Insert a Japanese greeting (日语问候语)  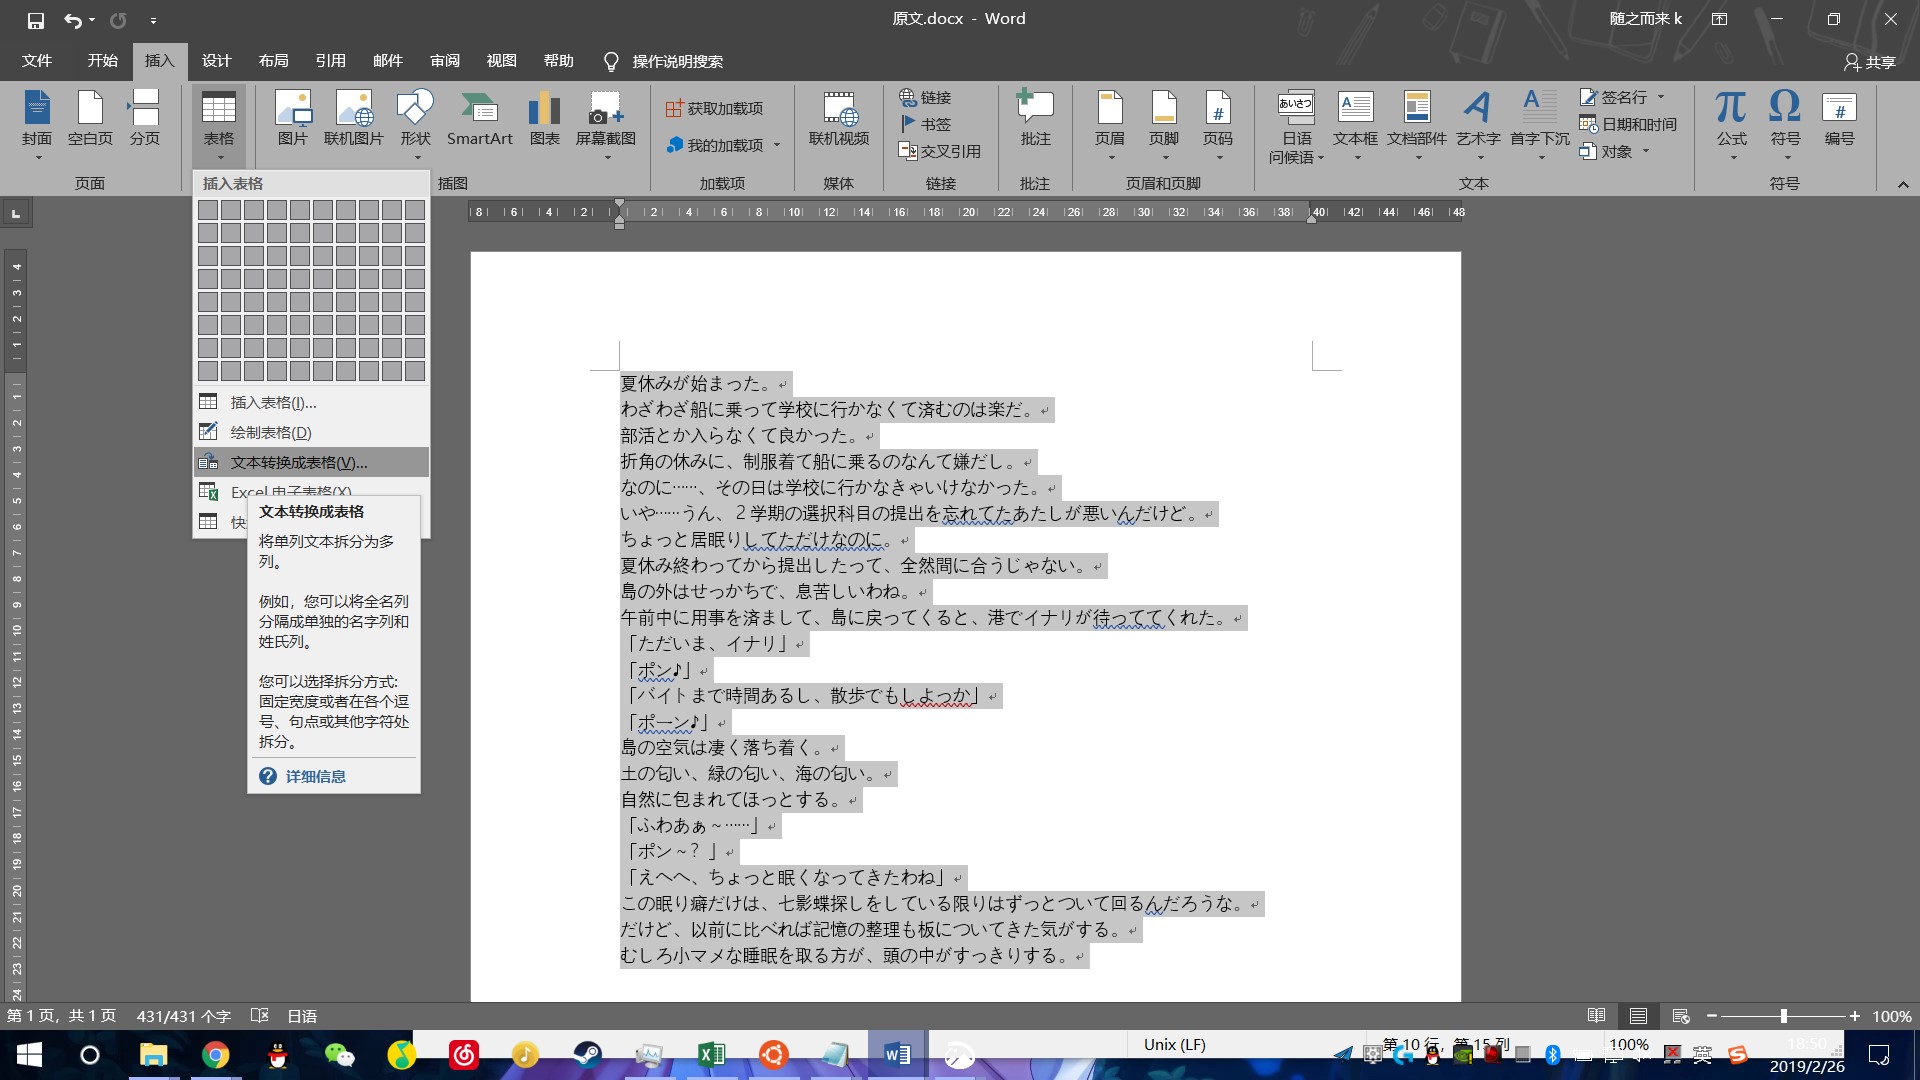click(x=1296, y=127)
